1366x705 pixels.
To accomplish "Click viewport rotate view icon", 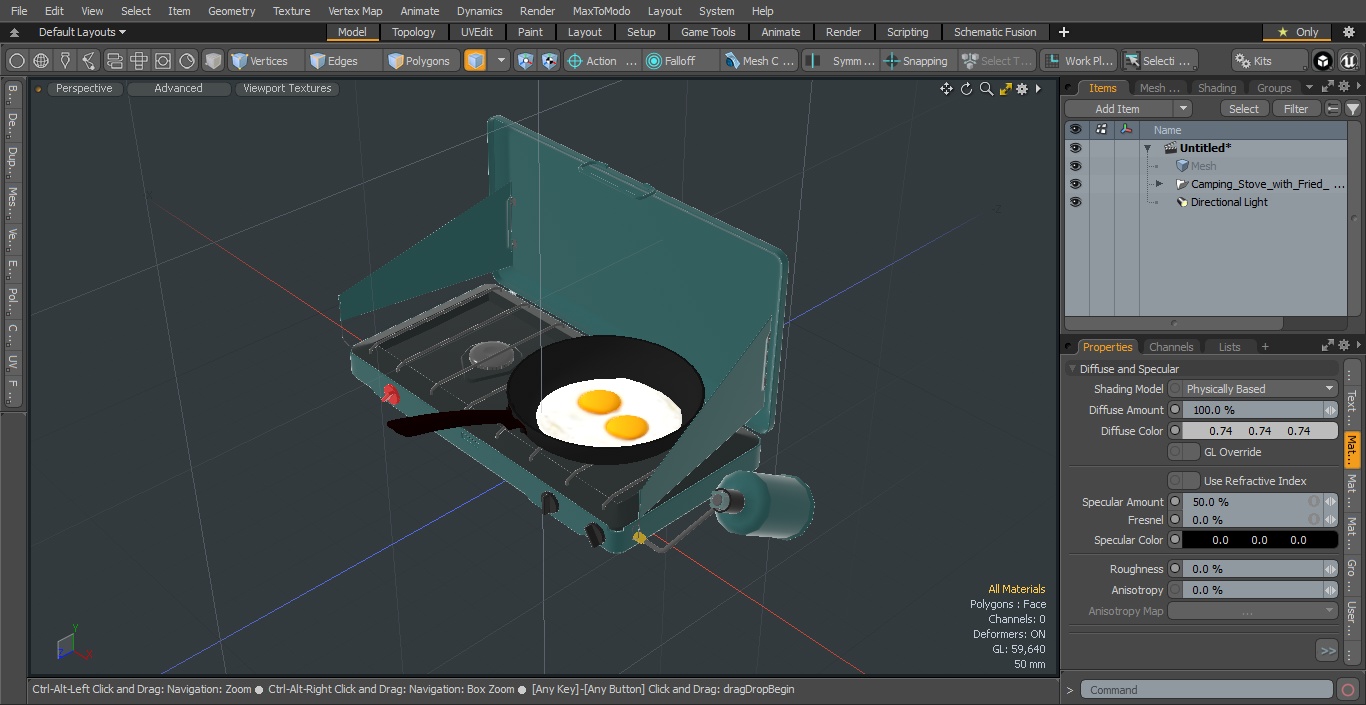I will [x=966, y=89].
